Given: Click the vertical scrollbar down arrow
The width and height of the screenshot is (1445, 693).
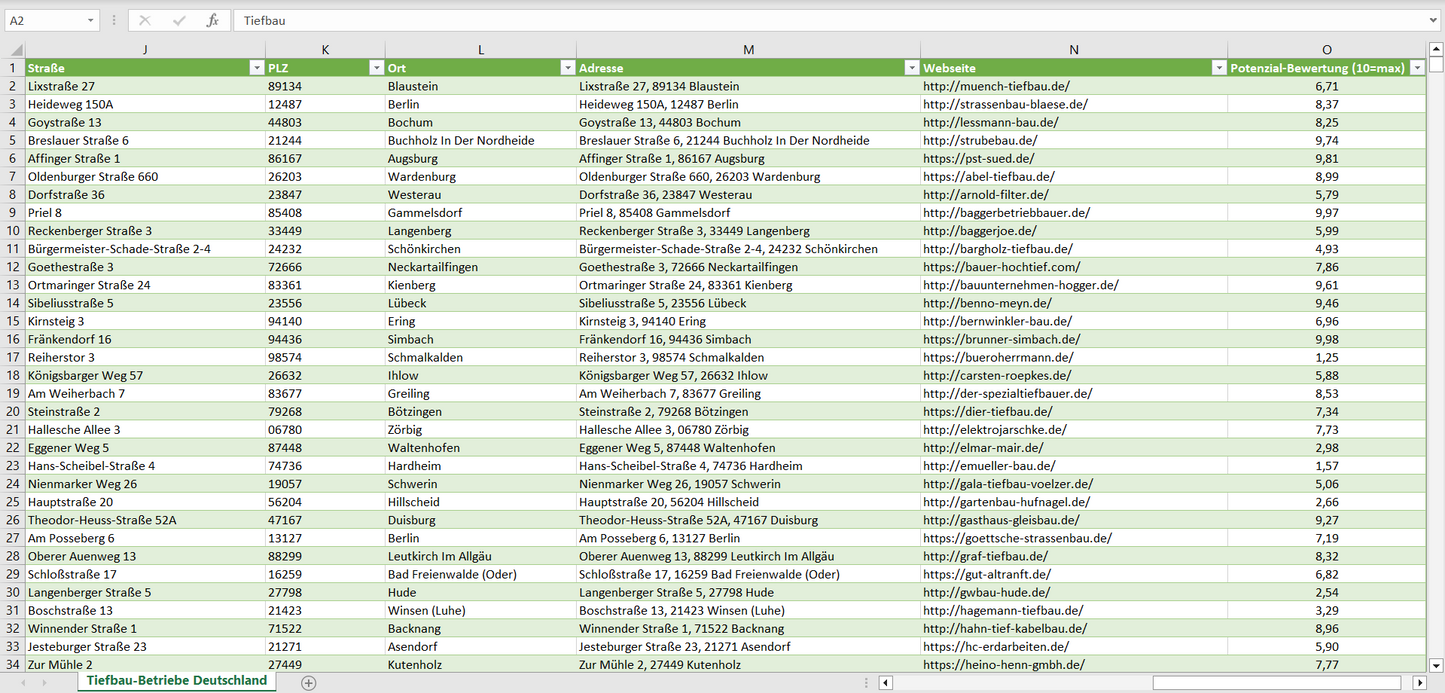Looking at the screenshot, I should [x=1436, y=664].
